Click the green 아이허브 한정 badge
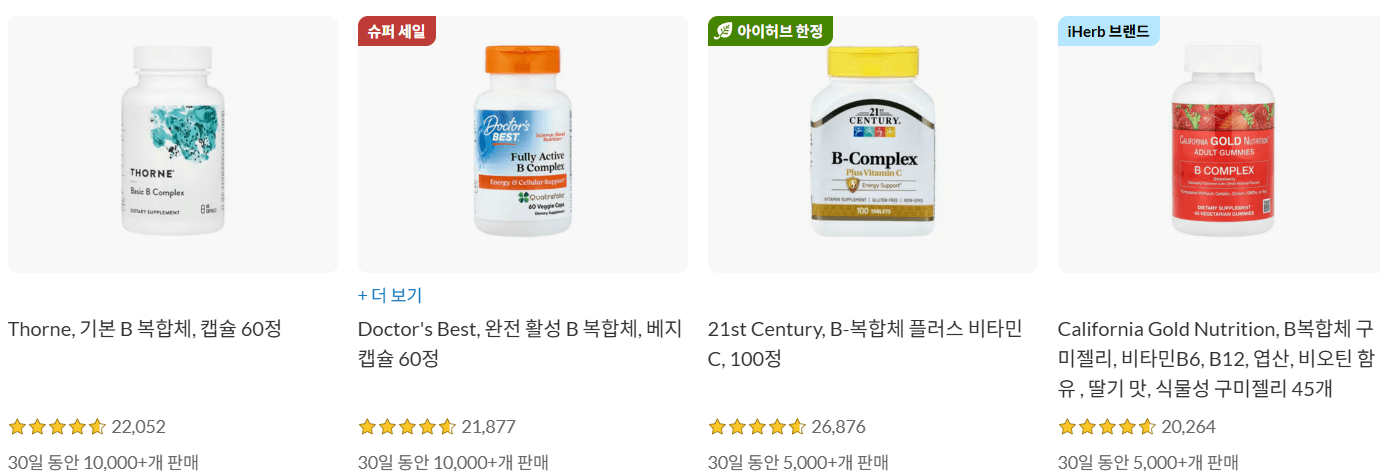This screenshot has width=1380, height=476. (x=770, y=31)
